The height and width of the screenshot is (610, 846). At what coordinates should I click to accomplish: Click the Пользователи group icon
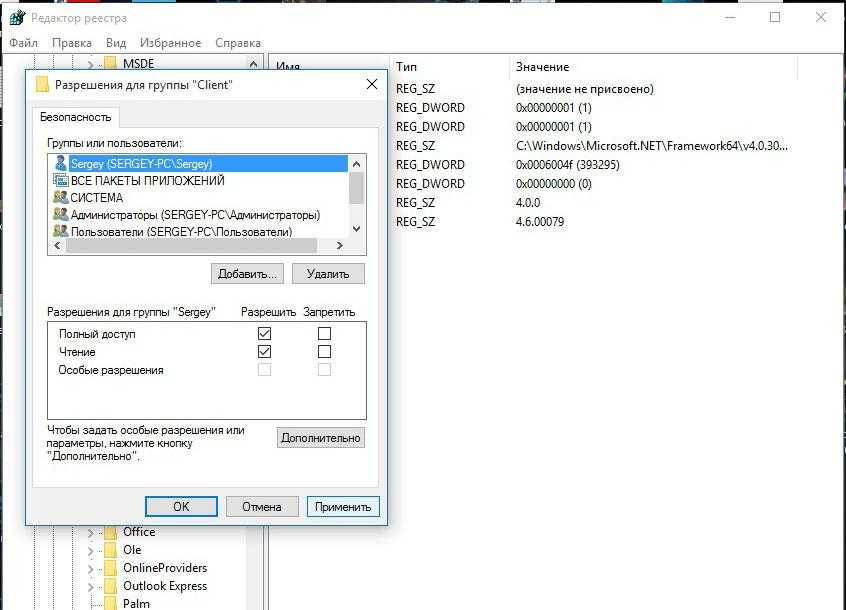tap(61, 231)
